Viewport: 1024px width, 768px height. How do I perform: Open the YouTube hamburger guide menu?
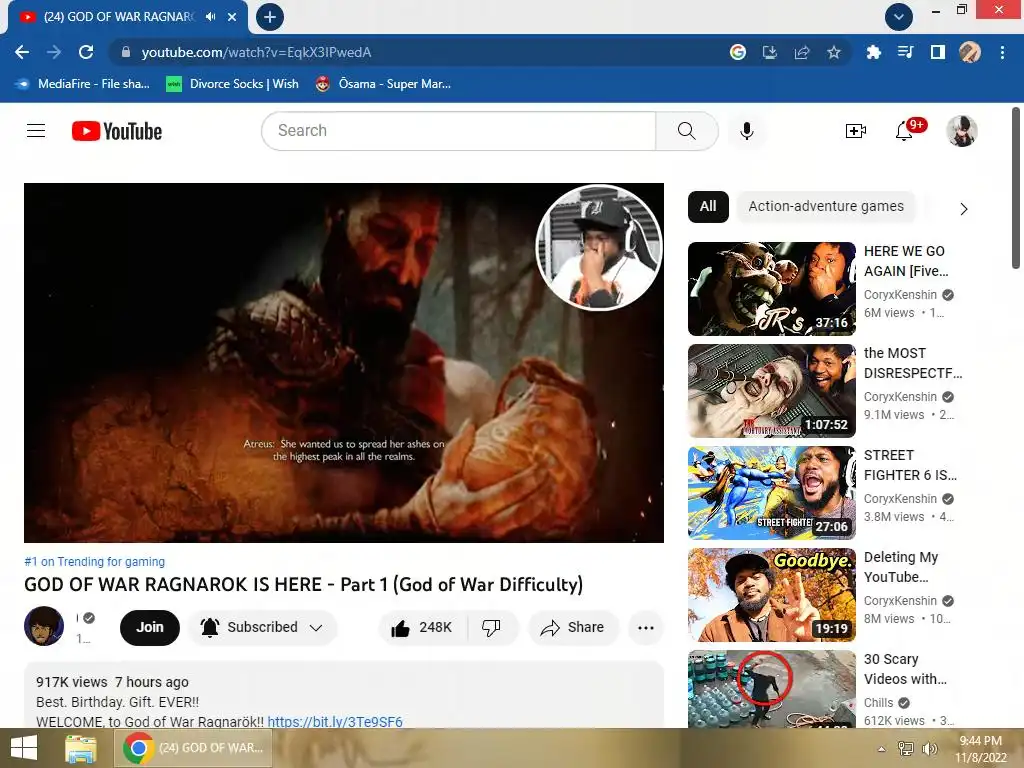pos(36,131)
